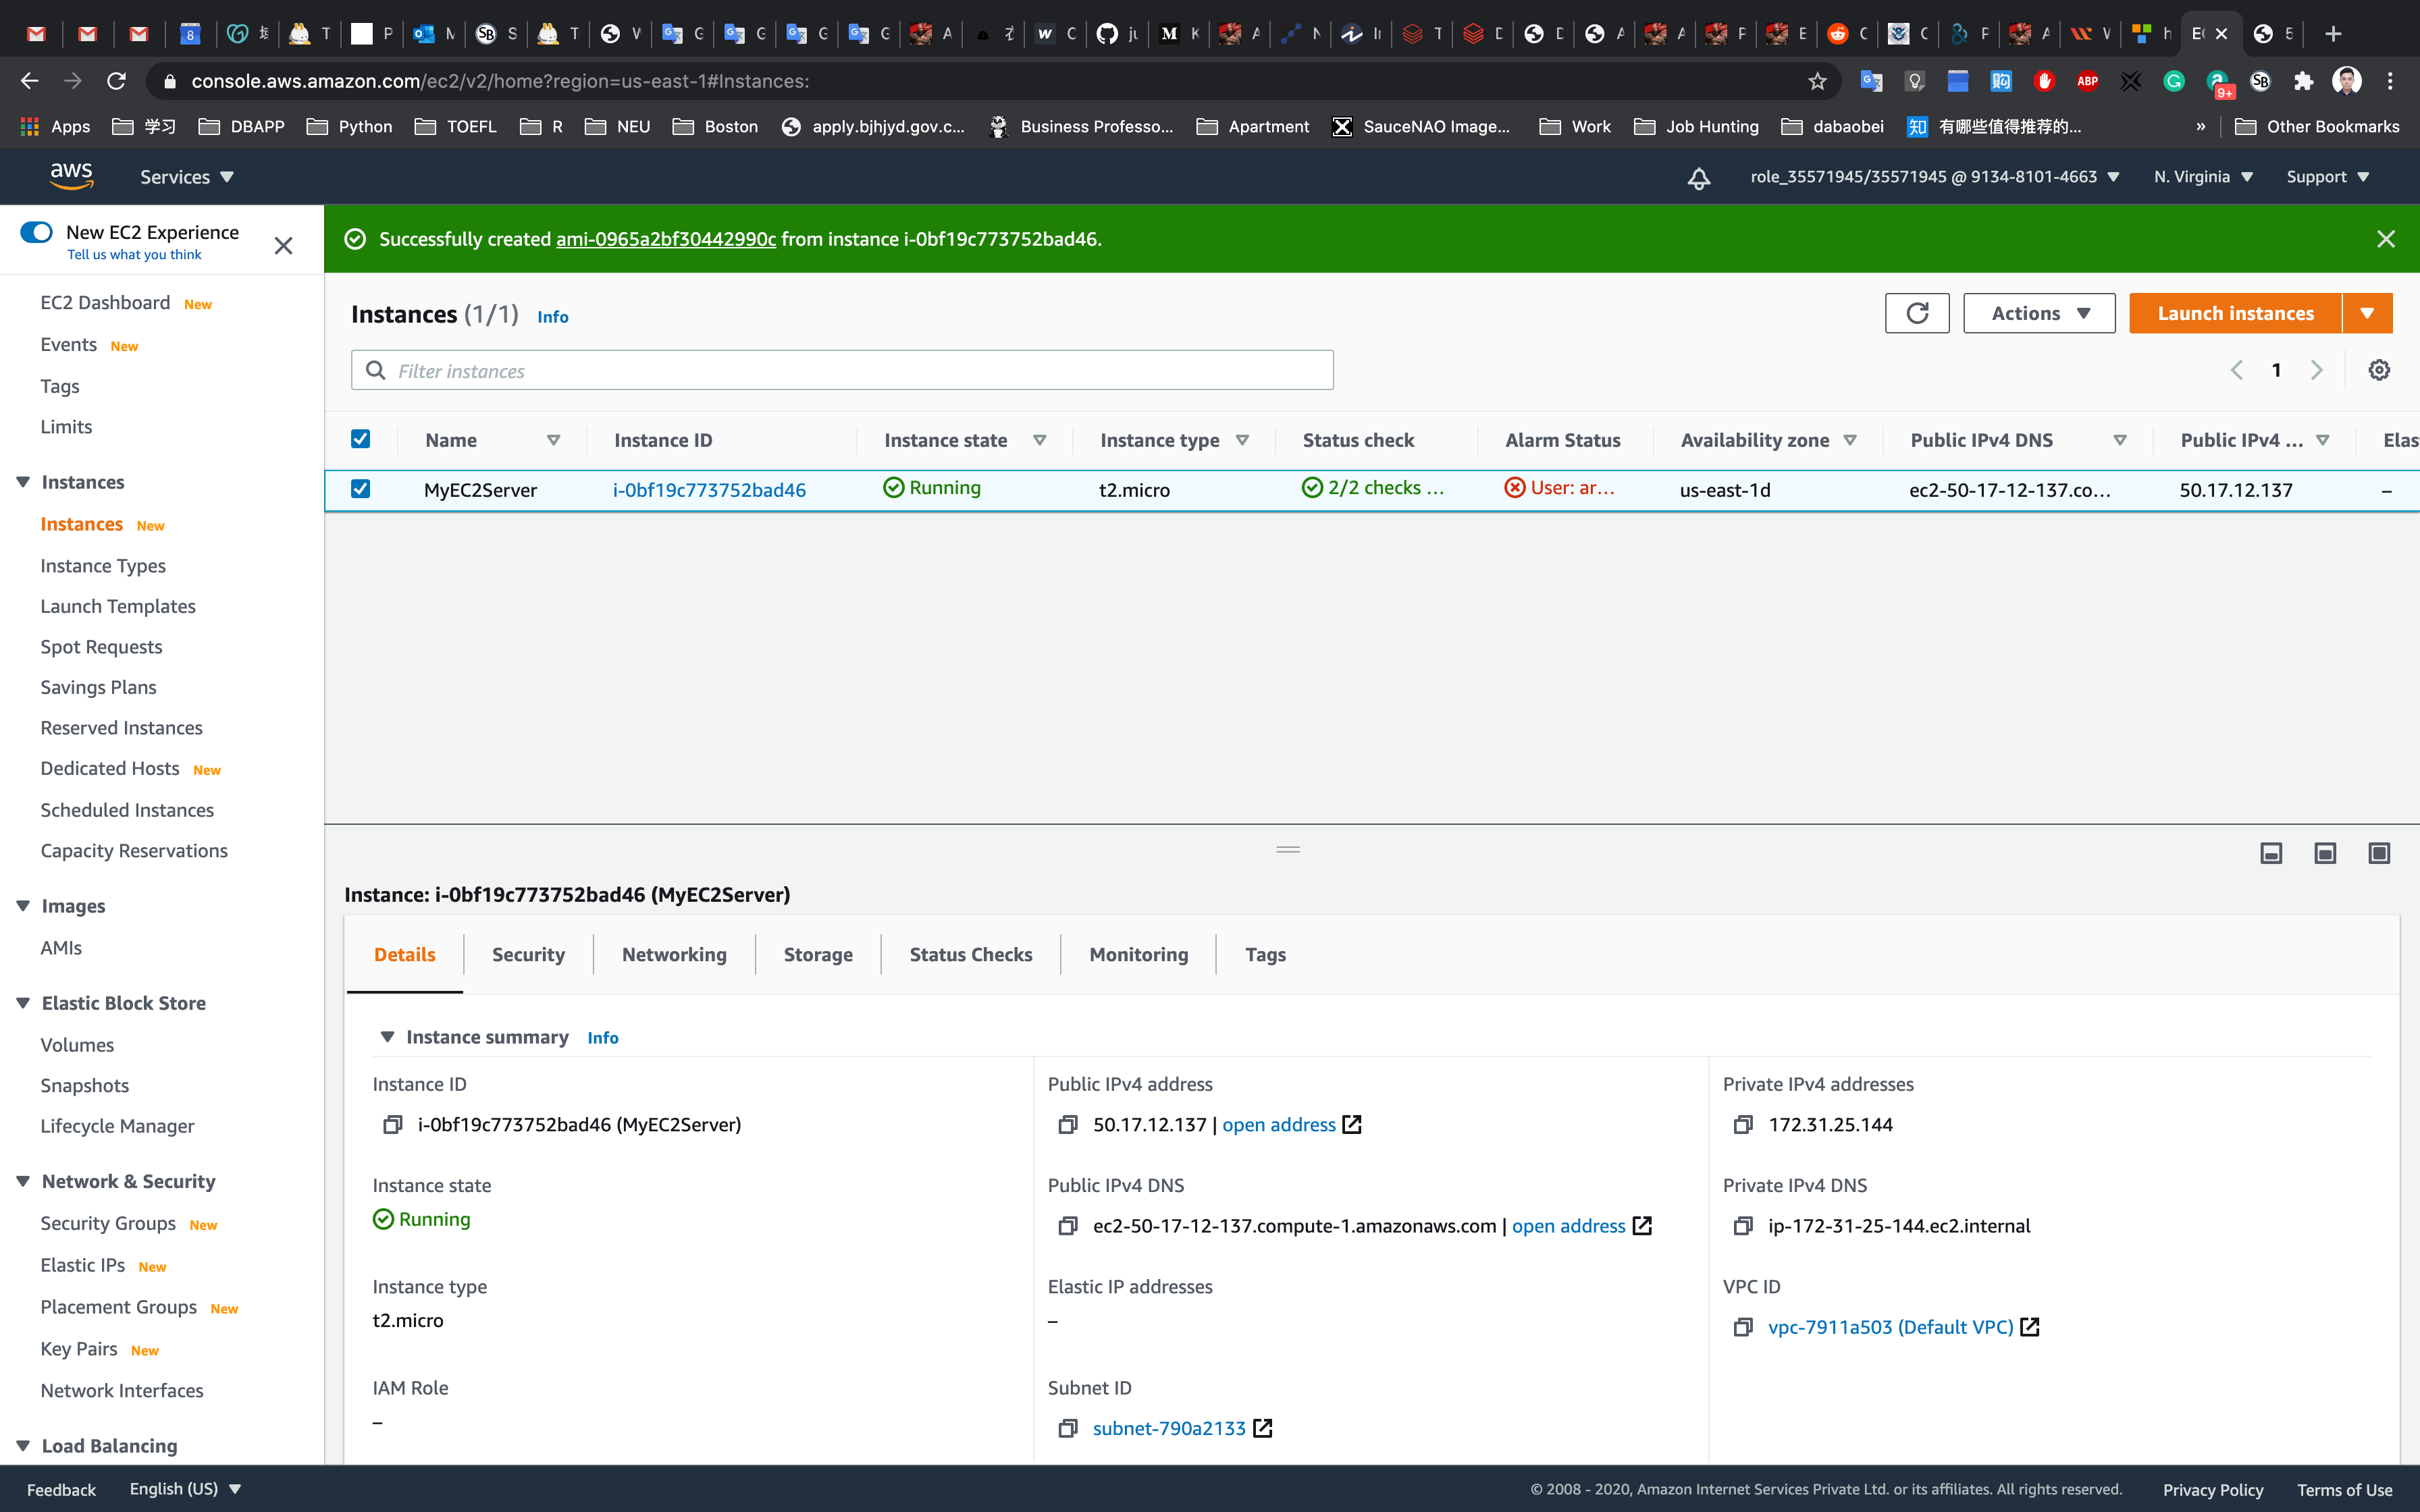Maximize the details panel to full size
The width and height of the screenshot is (2420, 1512).
tap(2378, 853)
